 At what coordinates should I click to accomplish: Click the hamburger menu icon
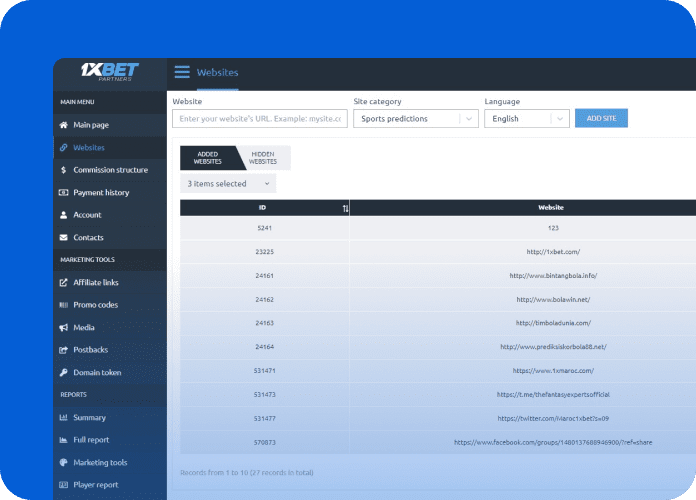coord(182,72)
